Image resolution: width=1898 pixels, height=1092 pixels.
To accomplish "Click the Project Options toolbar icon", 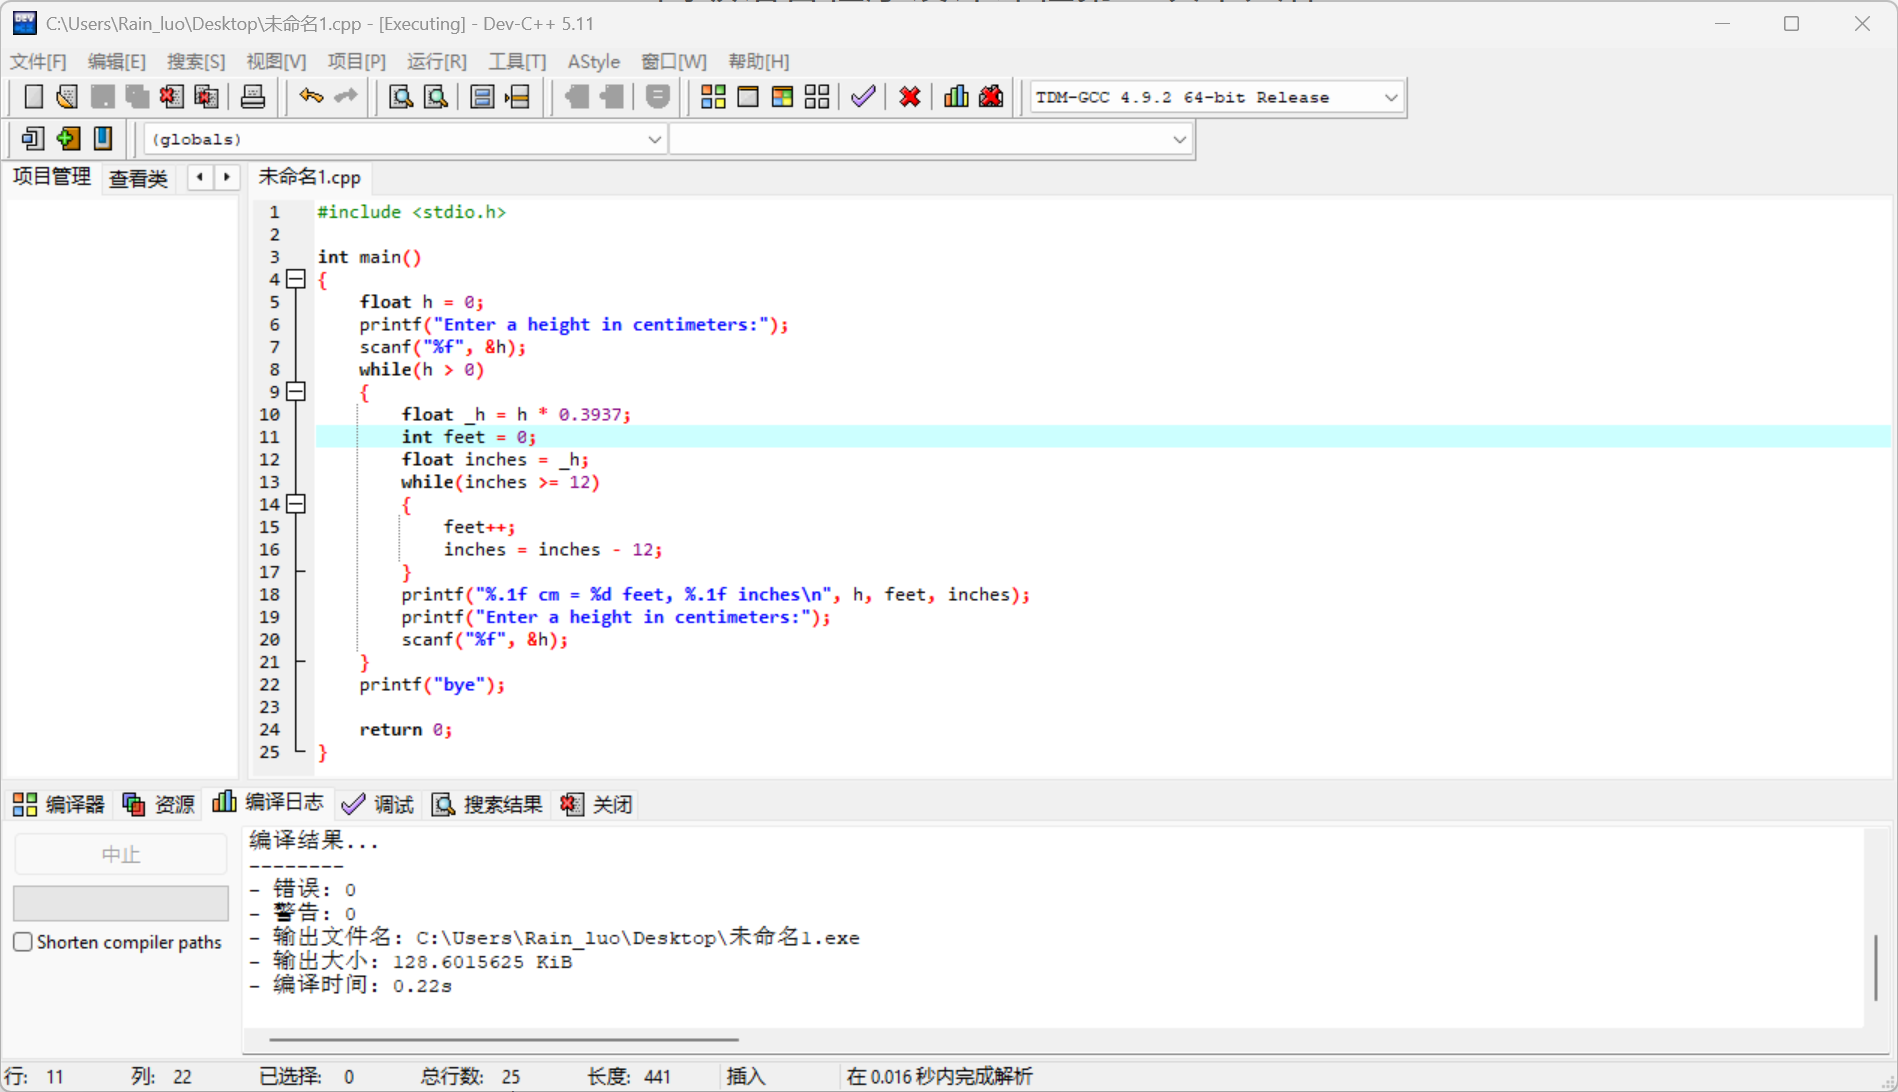I will [657, 97].
